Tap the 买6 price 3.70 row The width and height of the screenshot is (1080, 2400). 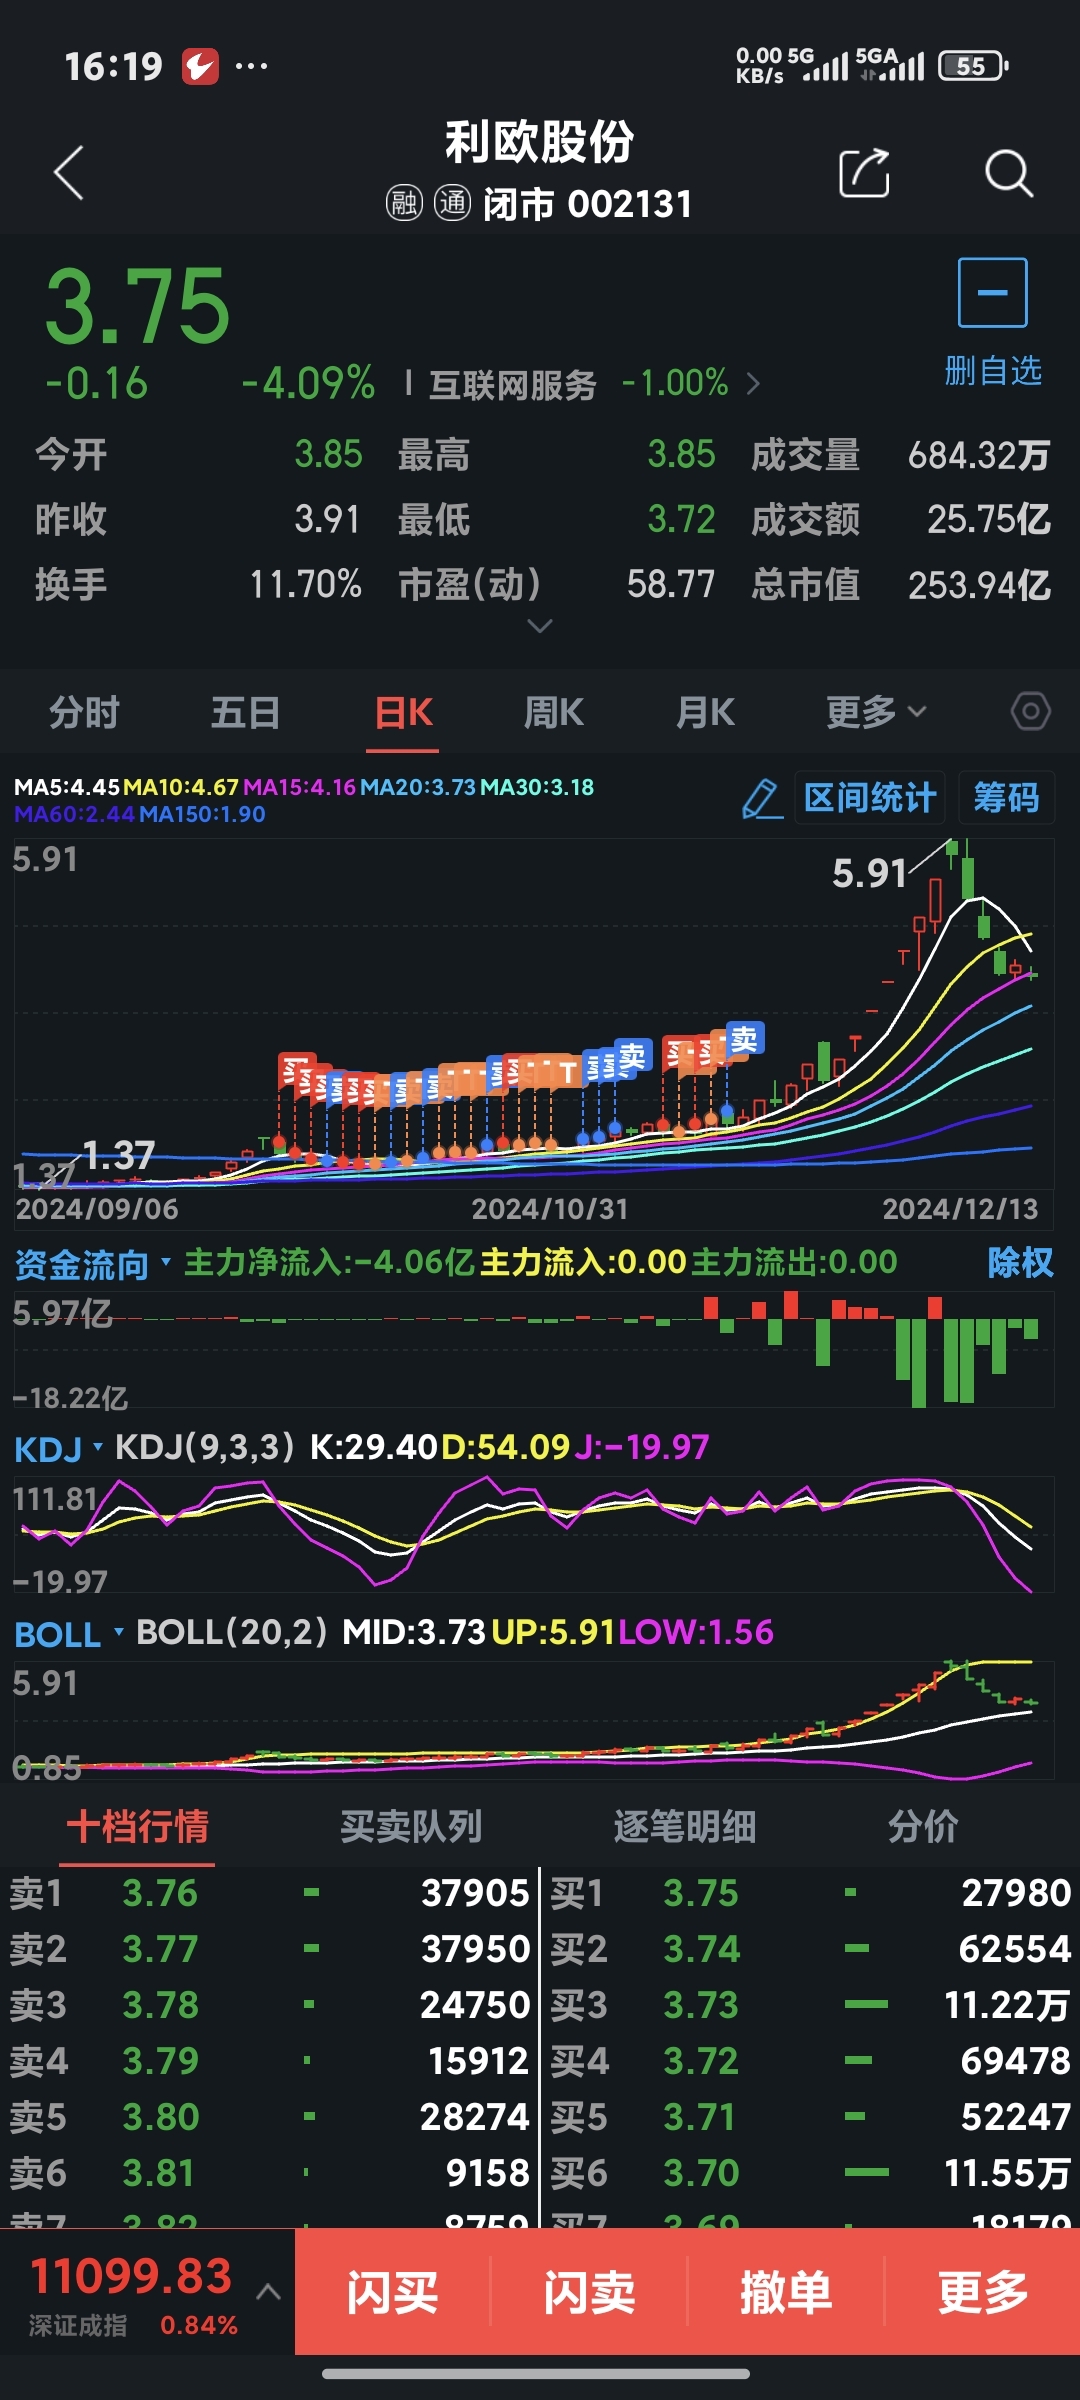pyautogui.click(x=811, y=2173)
